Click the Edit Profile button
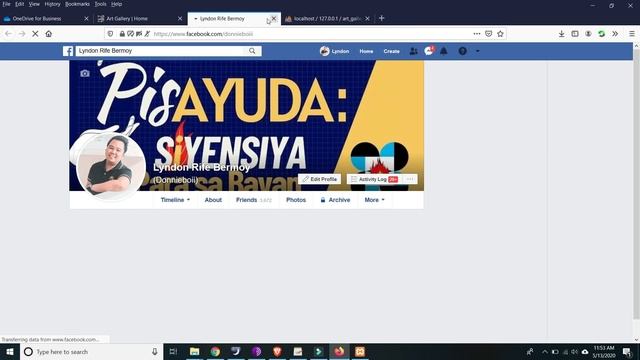The height and width of the screenshot is (360, 640). [x=320, y=179]
